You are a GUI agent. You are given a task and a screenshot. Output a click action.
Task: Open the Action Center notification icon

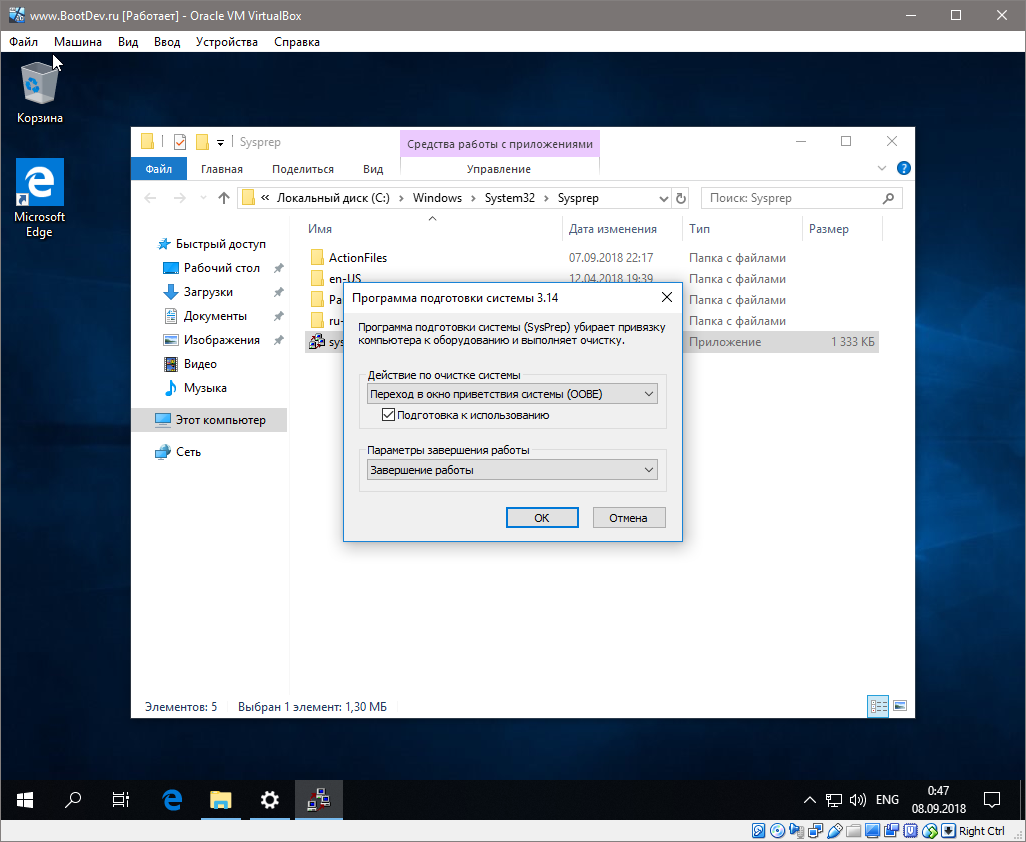(x=992, y=799)
